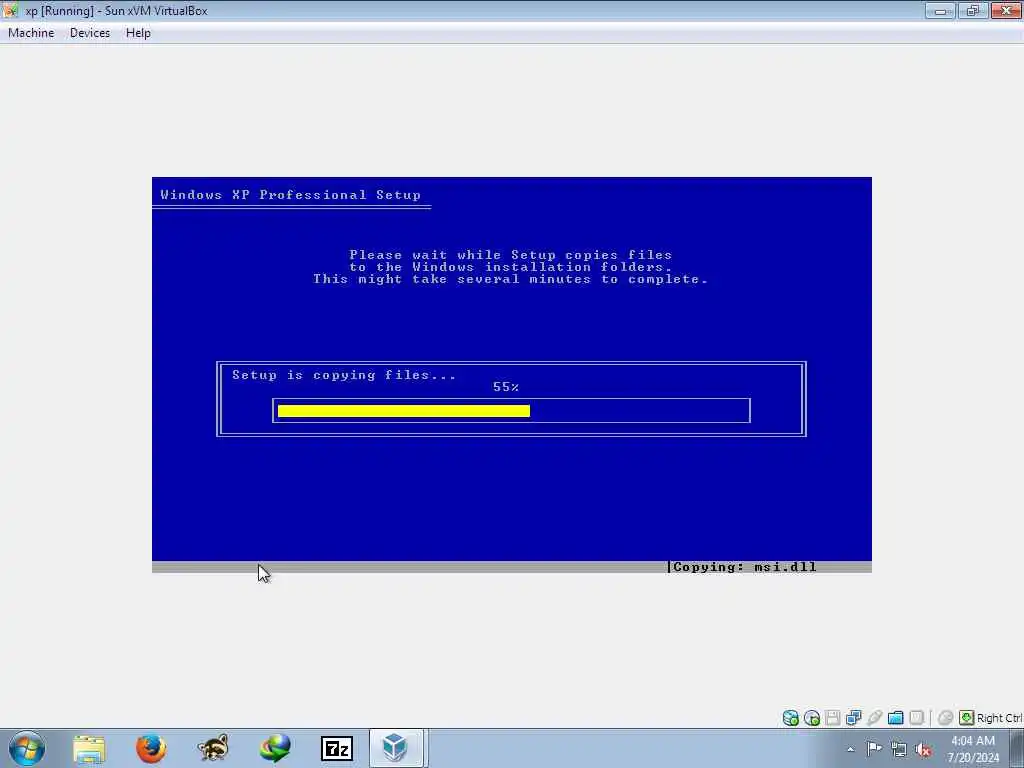This screenshot has height=768, width=1024.
Task: Click the CD/DVD drive status icon
Action: coord(812,718)
